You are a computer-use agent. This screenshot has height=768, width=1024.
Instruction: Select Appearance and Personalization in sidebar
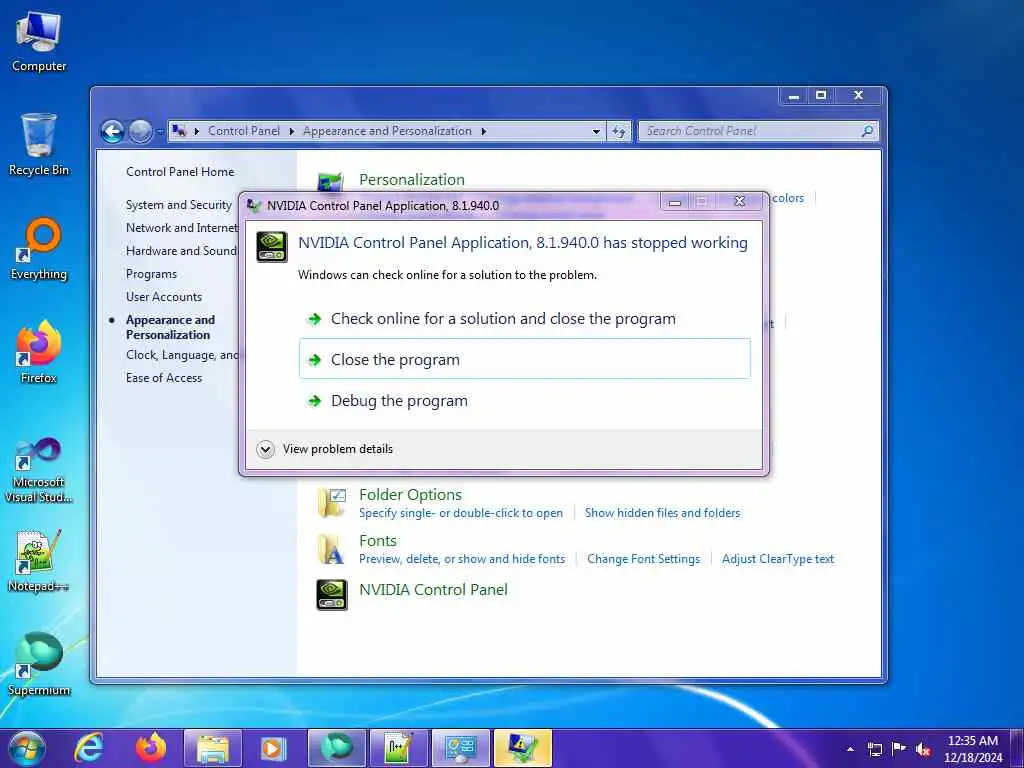click(x=170, y=327)
